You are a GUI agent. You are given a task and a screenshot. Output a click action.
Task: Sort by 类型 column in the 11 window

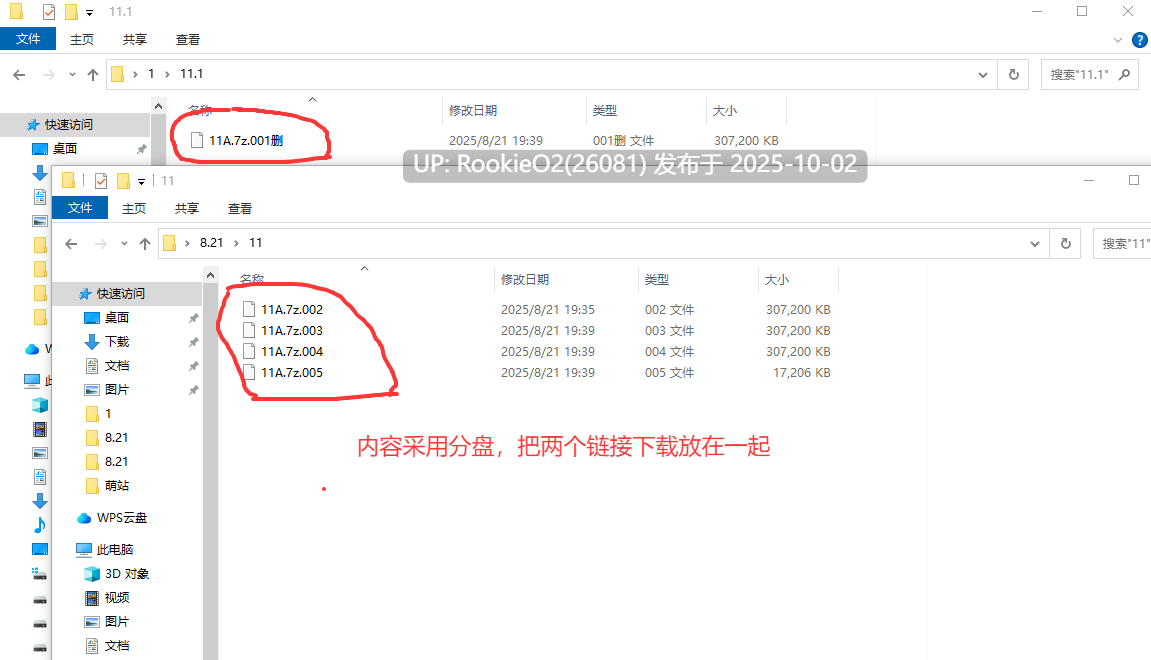[x=657, y=280]
